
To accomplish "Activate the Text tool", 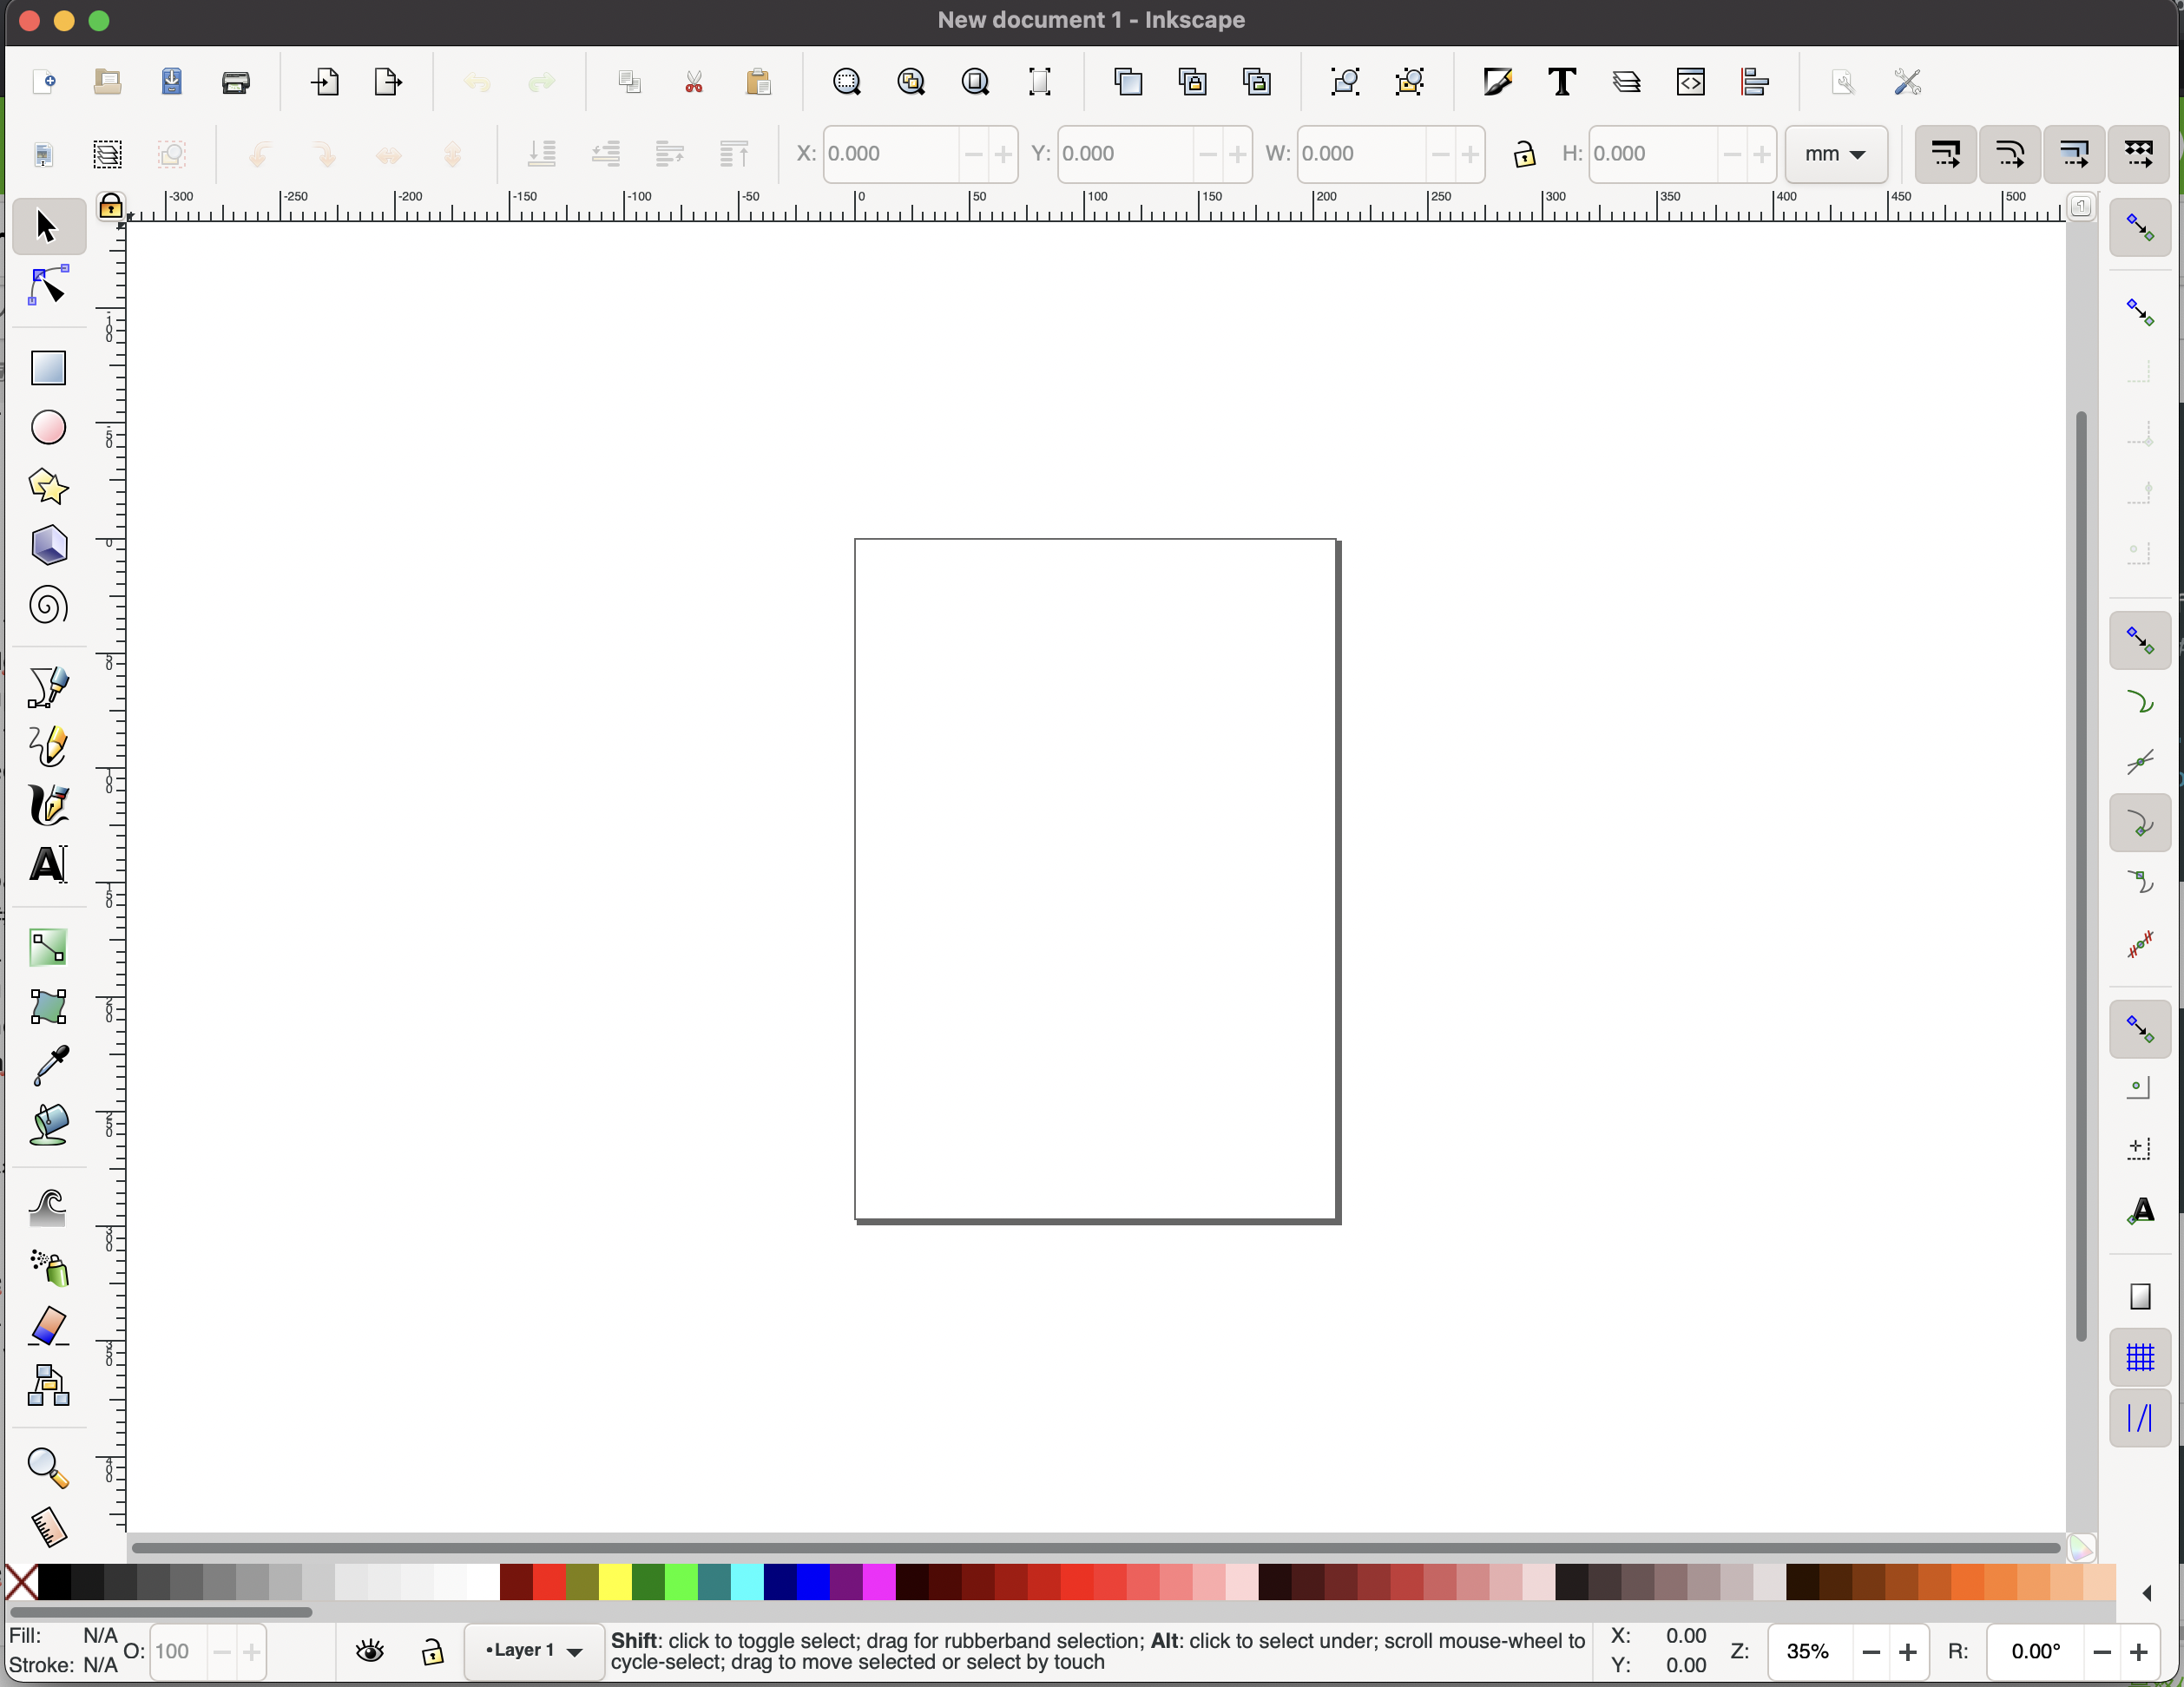I will click(47, 864).
